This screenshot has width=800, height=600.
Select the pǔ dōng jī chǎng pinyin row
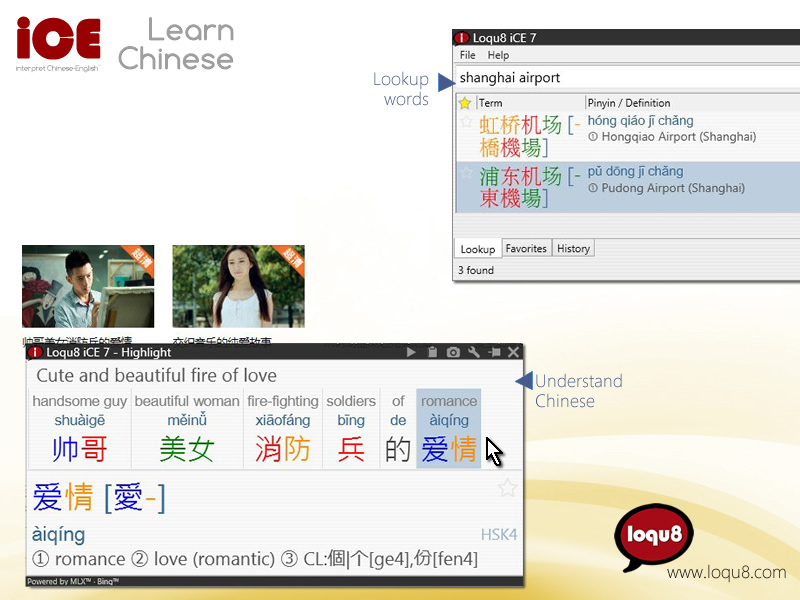635,171
